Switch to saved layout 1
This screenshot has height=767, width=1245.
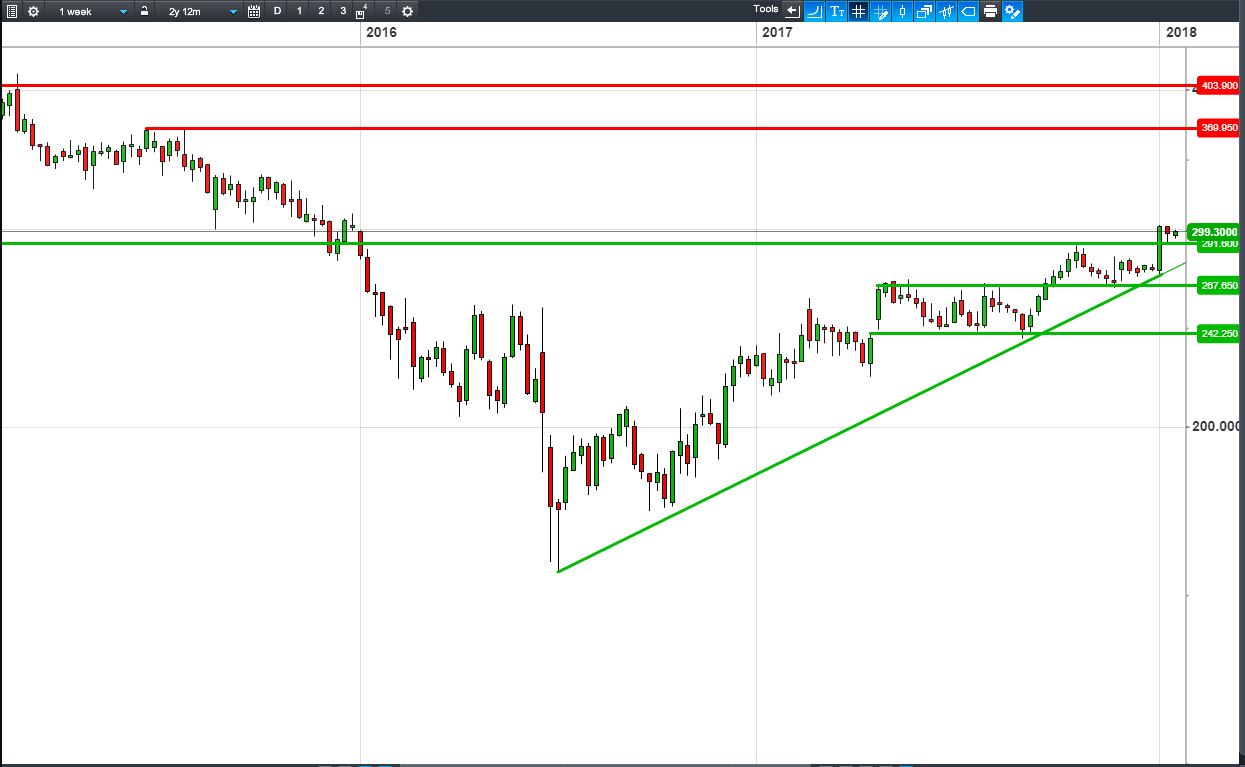[x=299, y=11]
